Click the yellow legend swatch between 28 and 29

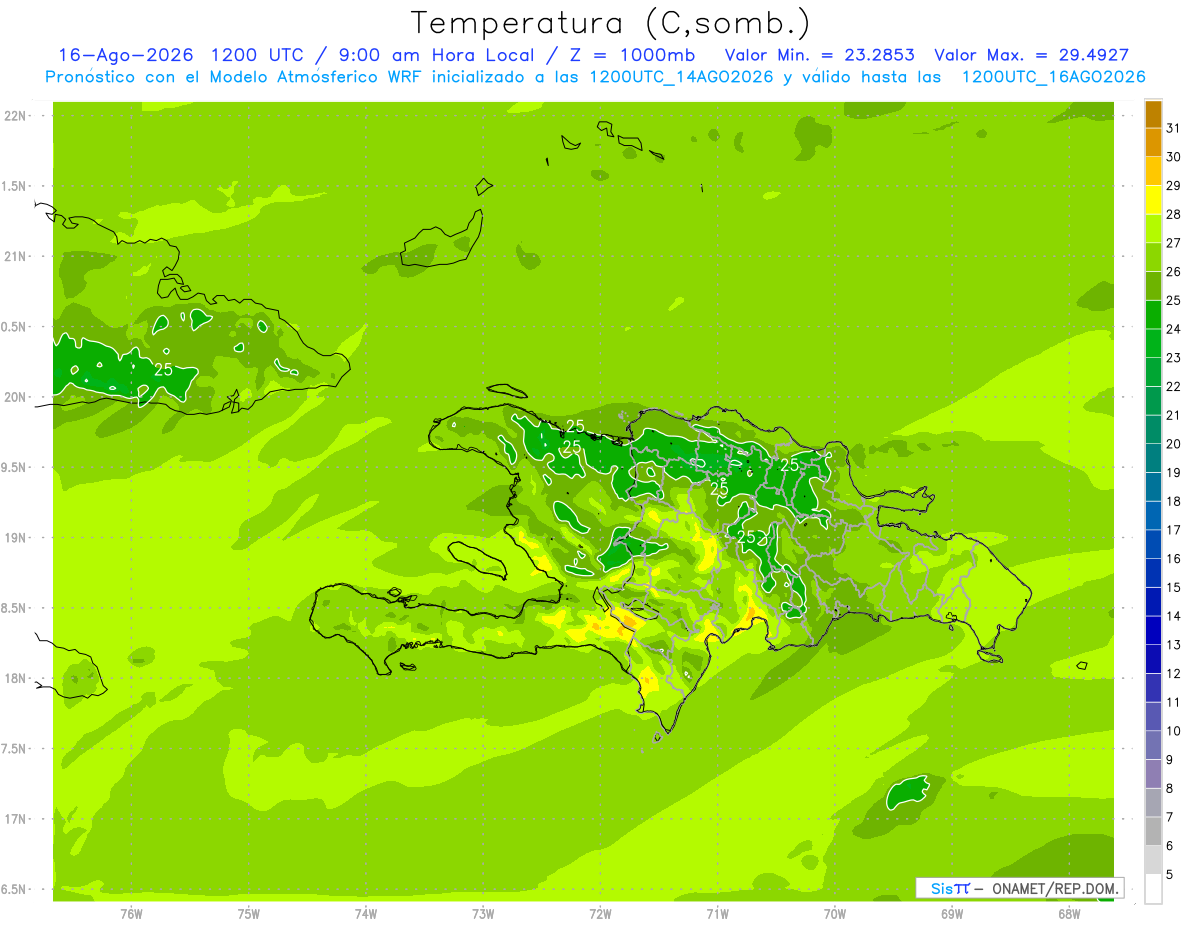(x=1153, y=200)
